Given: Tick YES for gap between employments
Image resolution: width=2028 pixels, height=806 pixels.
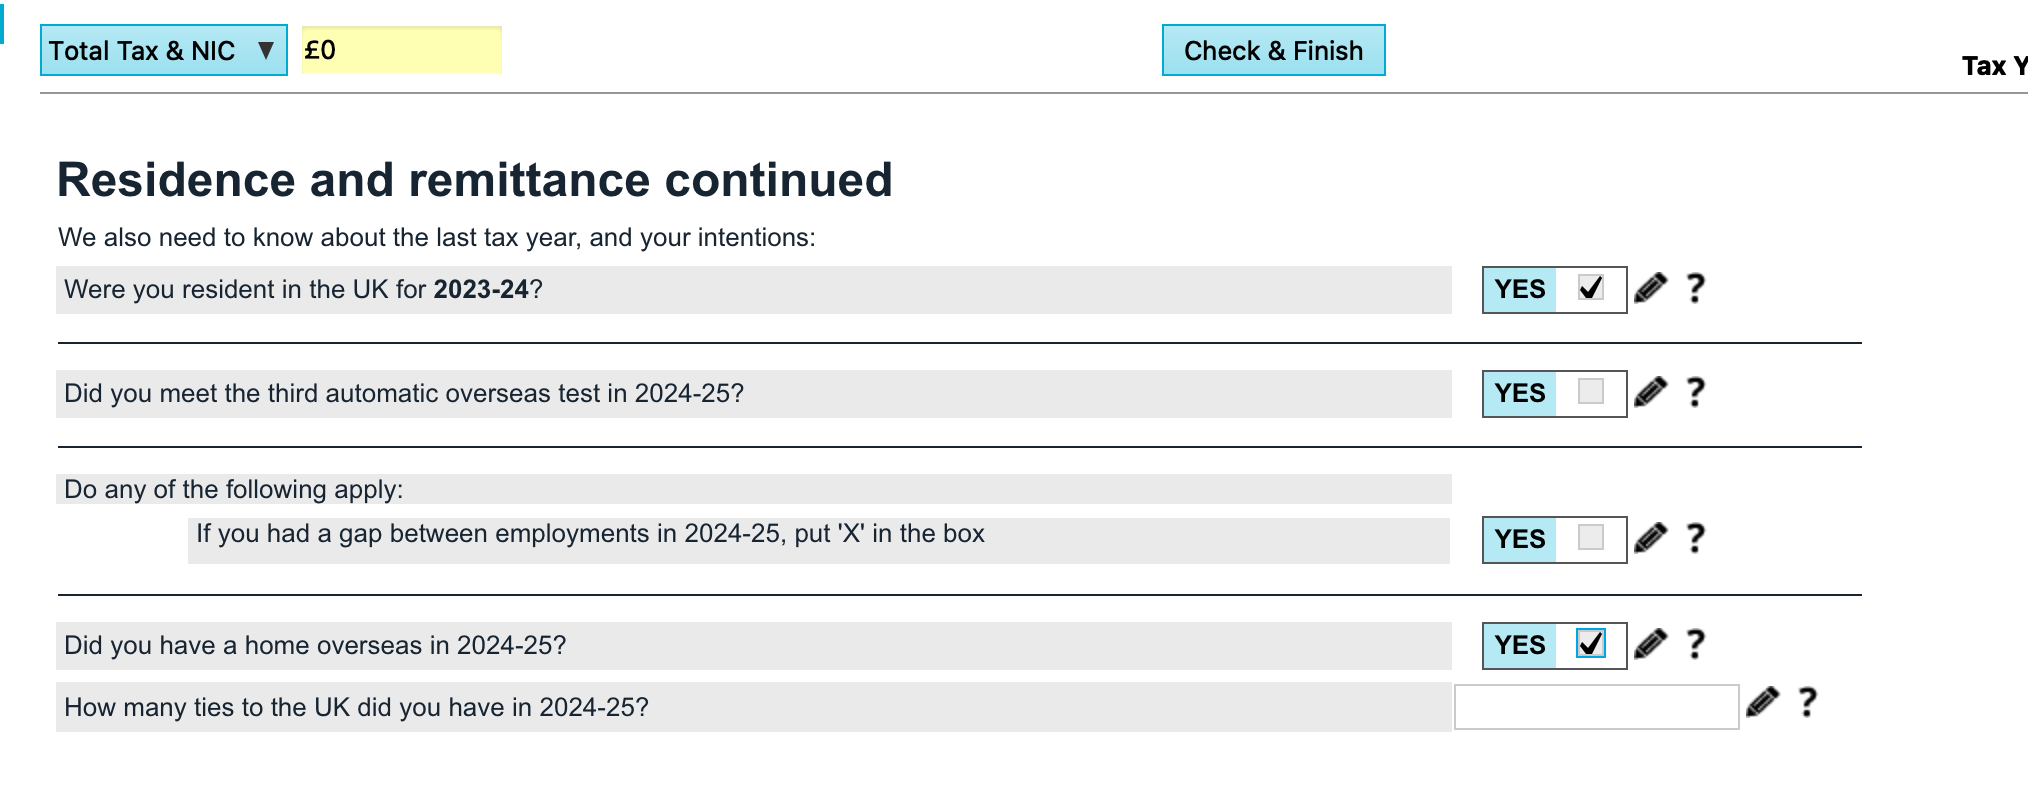Looking at the screenshot, I should pyautogui.click(x=1590, y=538).
